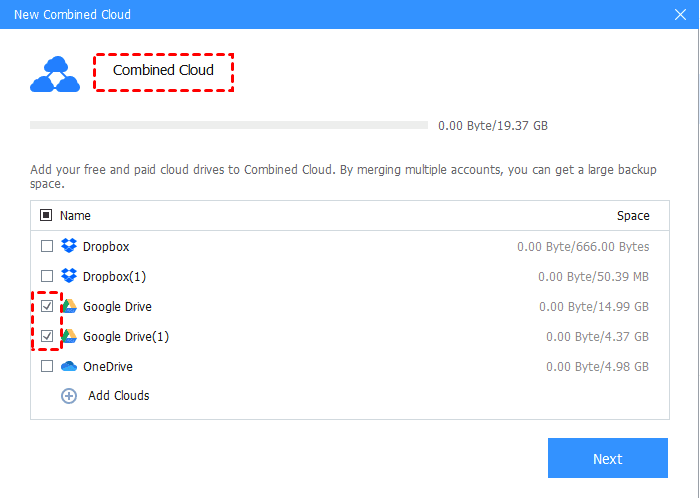Click the Add Clouds link

tap(118, 396)
